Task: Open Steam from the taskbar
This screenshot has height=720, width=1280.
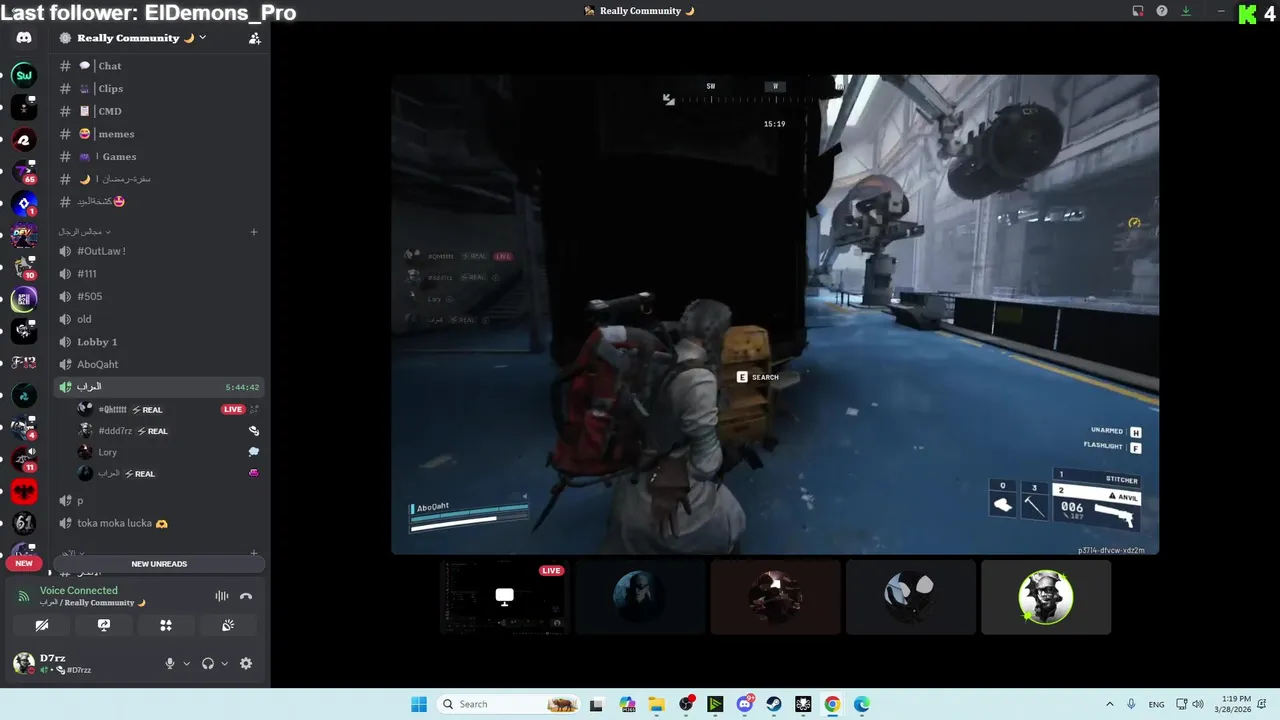Action: tap(774, 704)
